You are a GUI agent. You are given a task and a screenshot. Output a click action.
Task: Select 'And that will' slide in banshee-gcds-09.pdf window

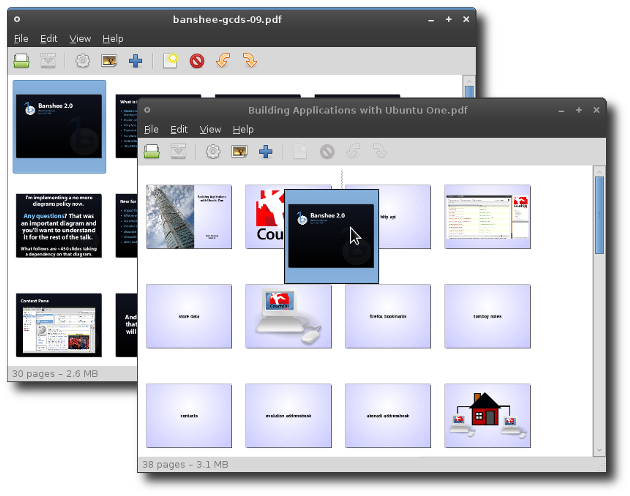(x=127, y=325)
